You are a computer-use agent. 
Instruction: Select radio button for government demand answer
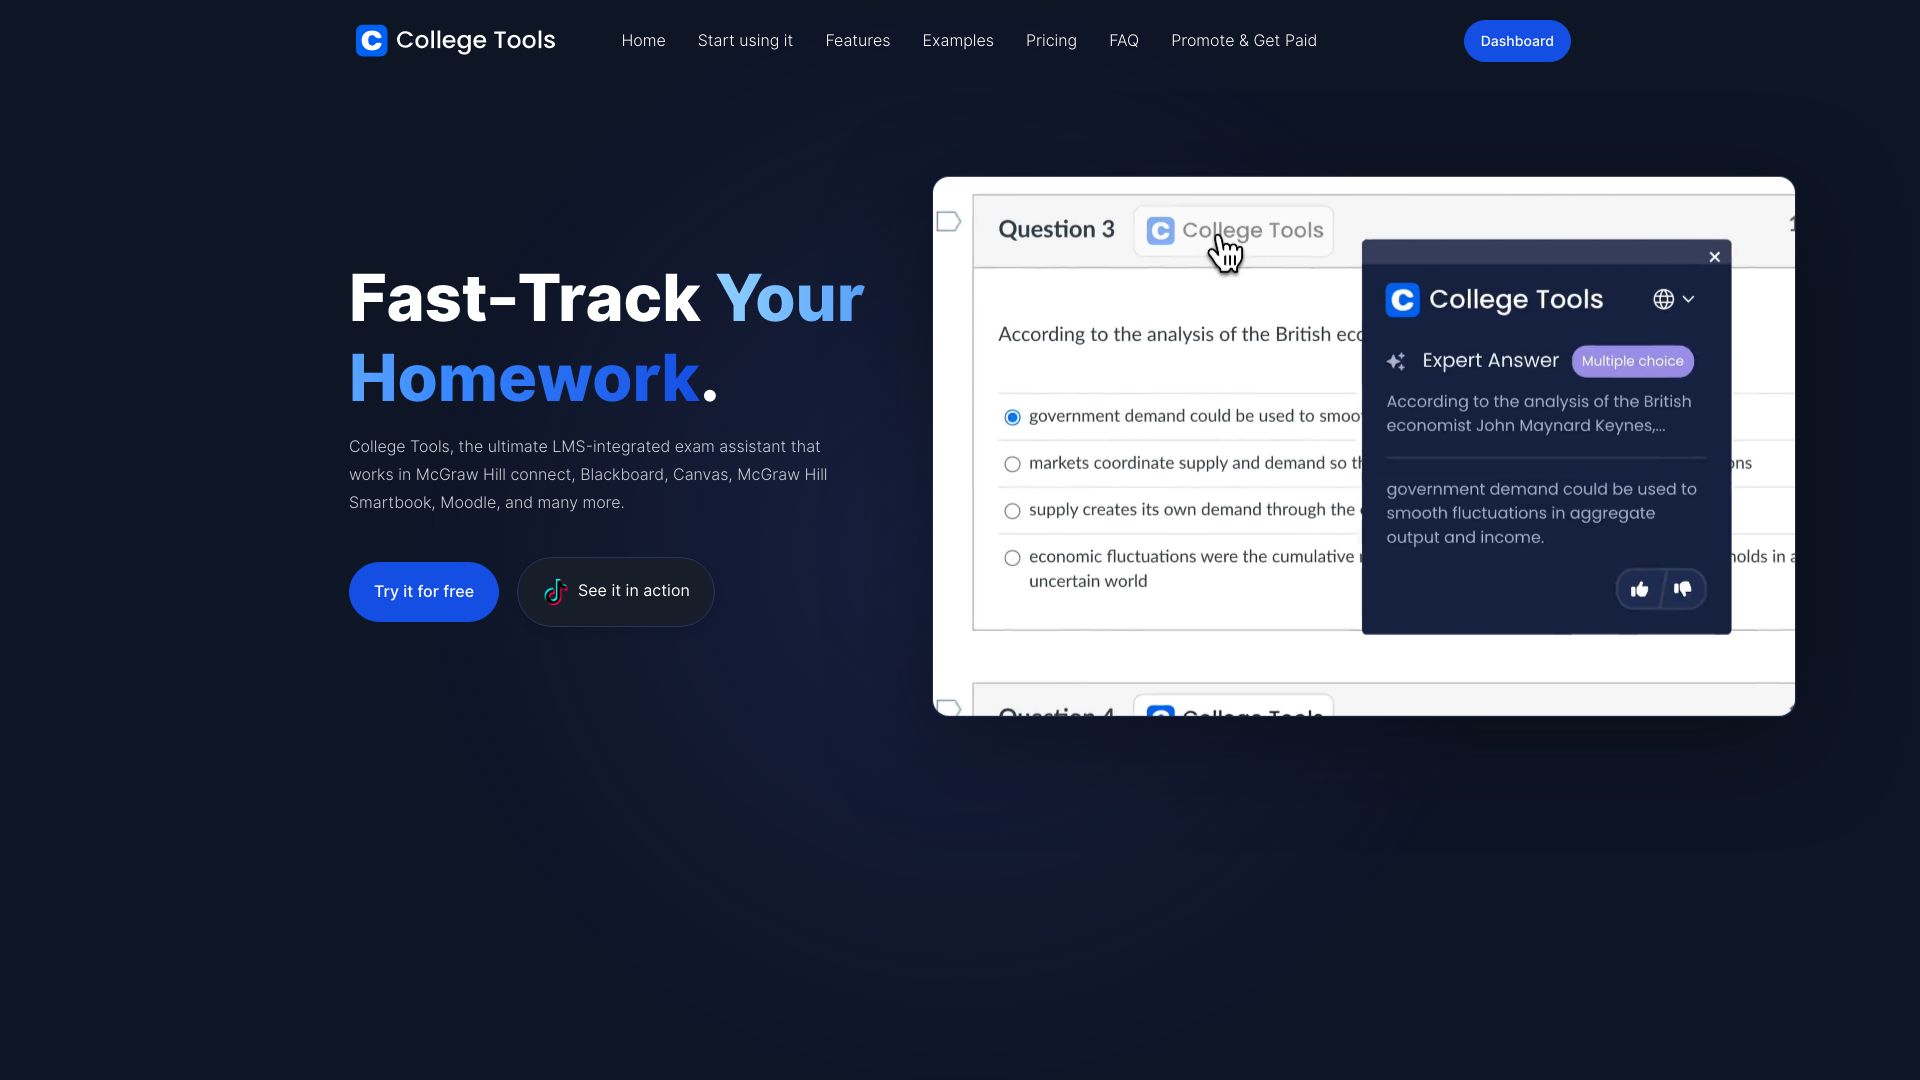click(x=1011, y=417)
